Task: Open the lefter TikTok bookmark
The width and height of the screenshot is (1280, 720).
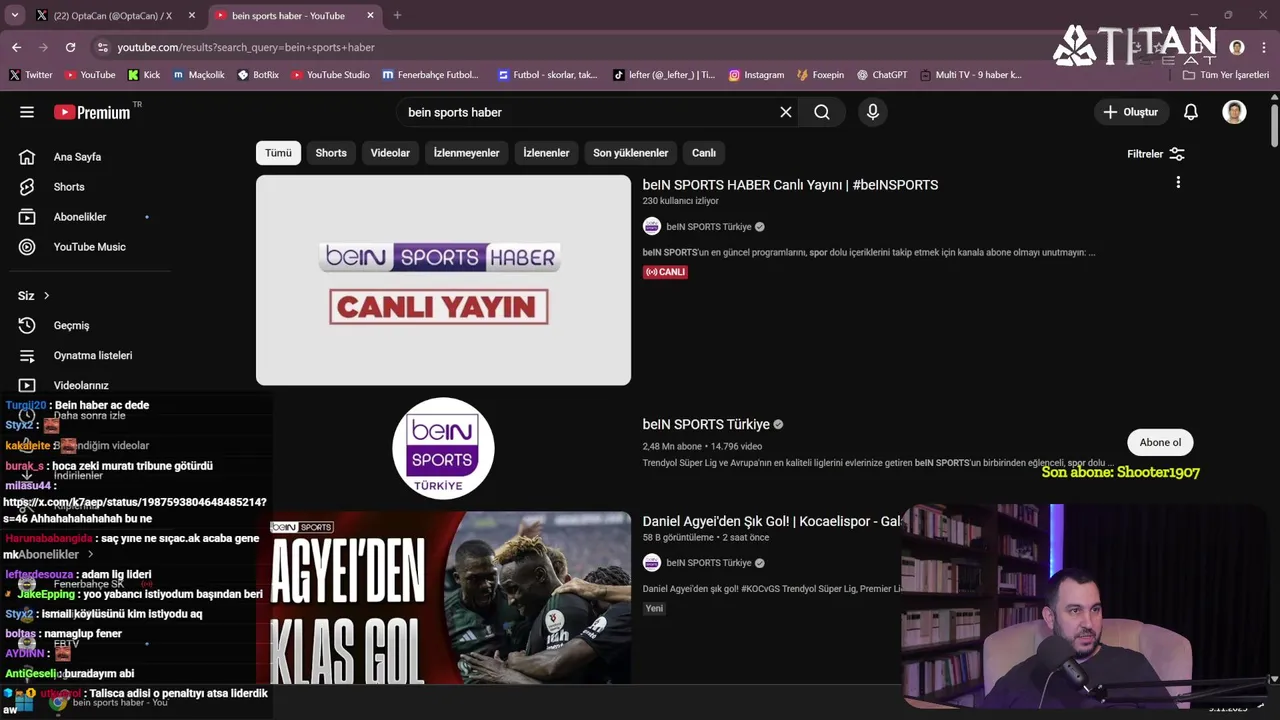Action: pos(664,75)
